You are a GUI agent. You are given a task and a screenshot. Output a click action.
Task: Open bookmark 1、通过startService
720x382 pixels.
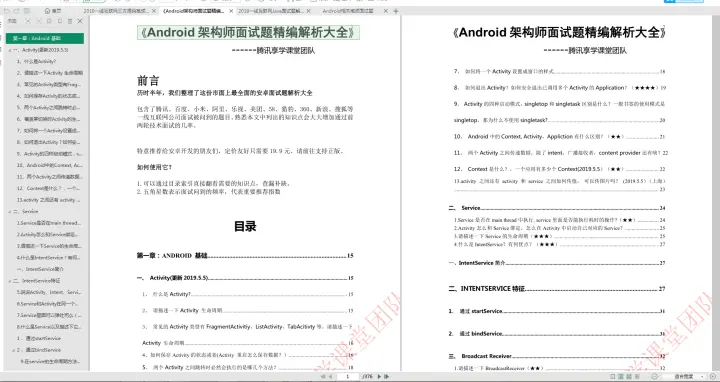38,338
